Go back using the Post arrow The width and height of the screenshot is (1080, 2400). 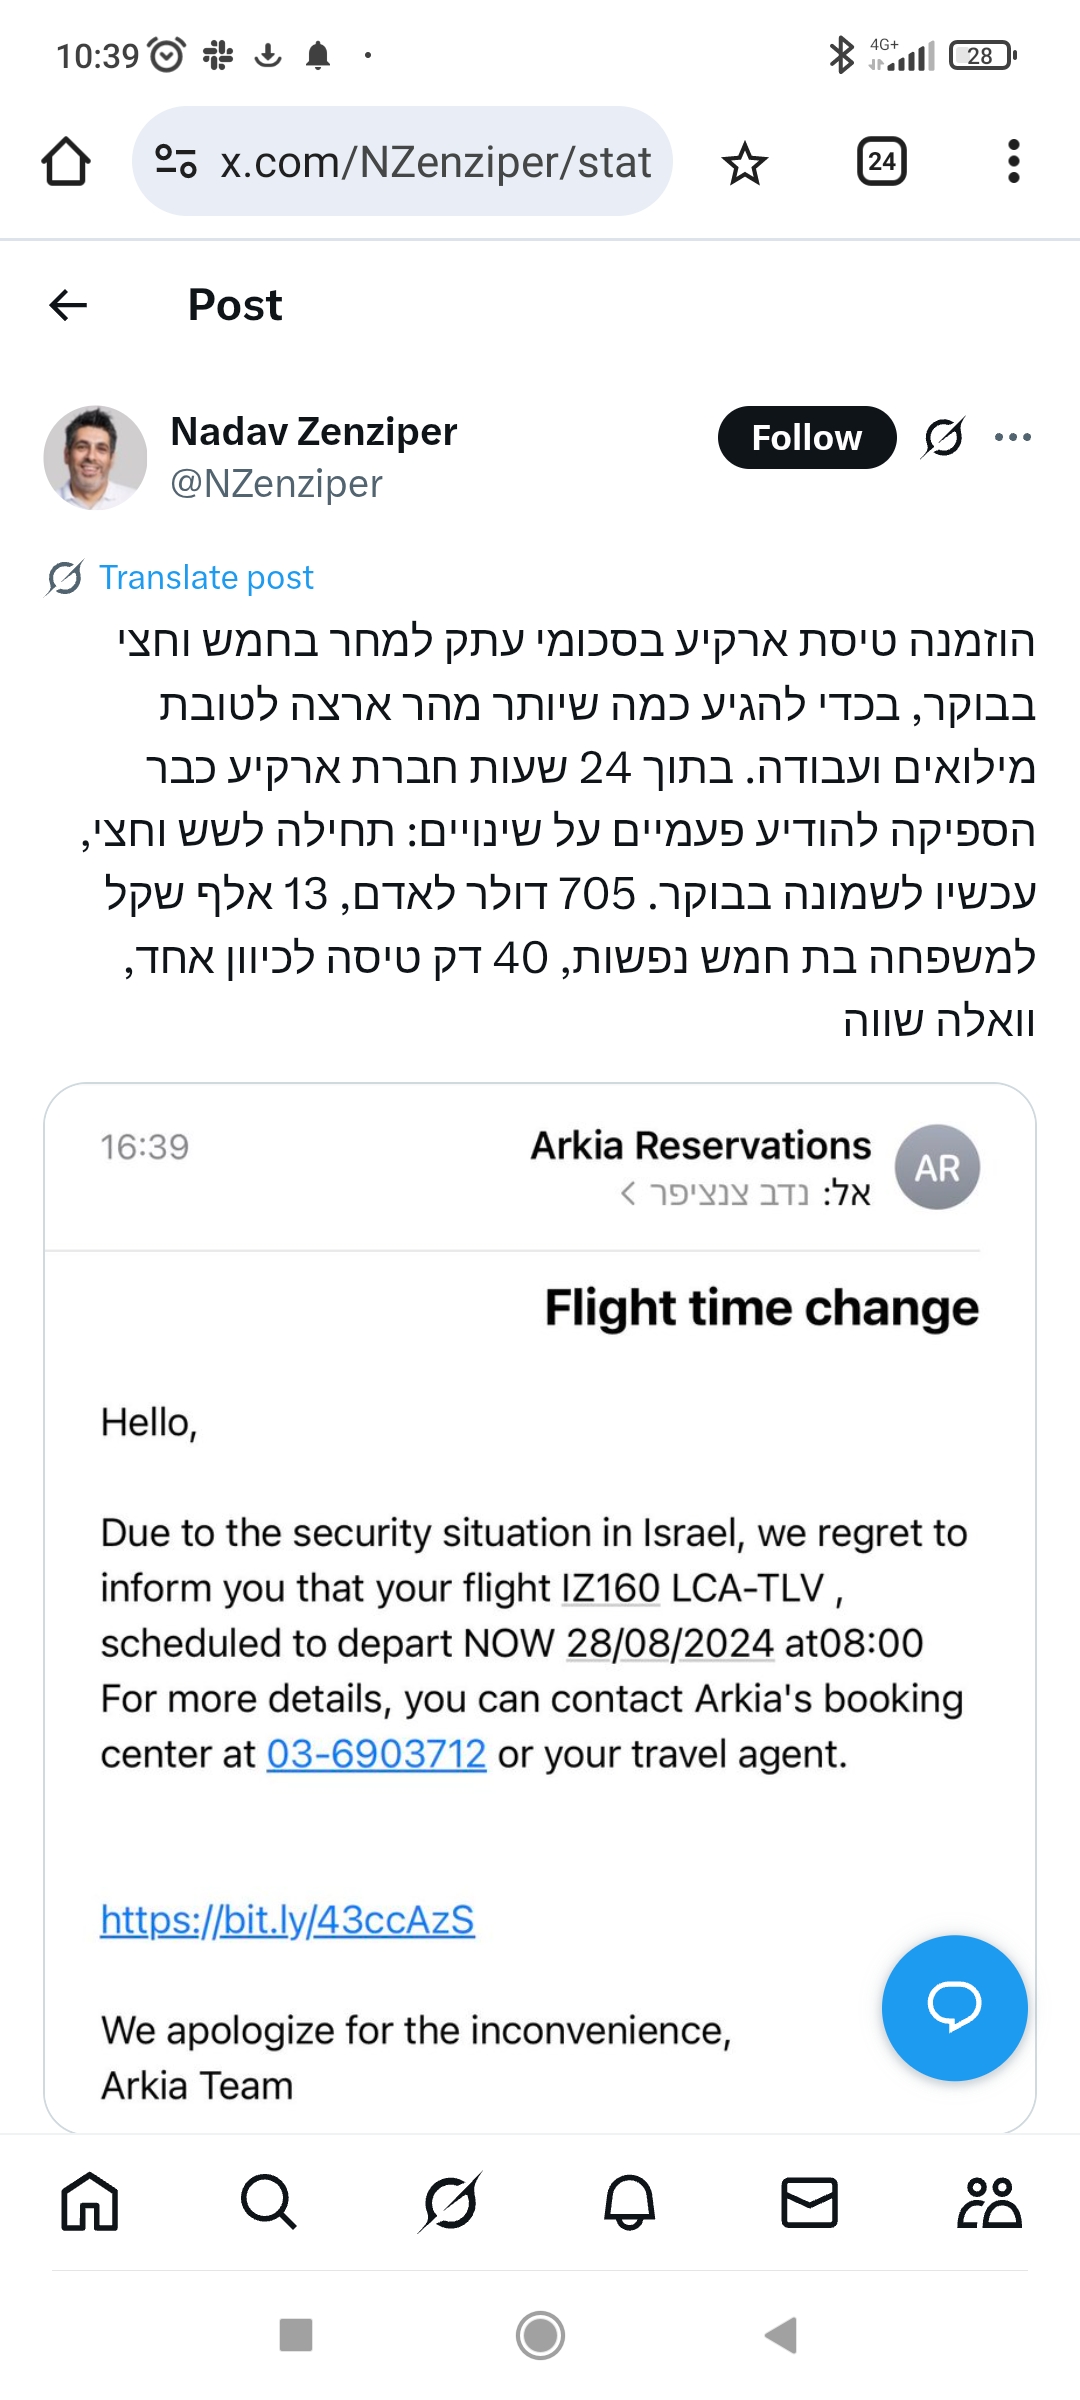point(68,305)
